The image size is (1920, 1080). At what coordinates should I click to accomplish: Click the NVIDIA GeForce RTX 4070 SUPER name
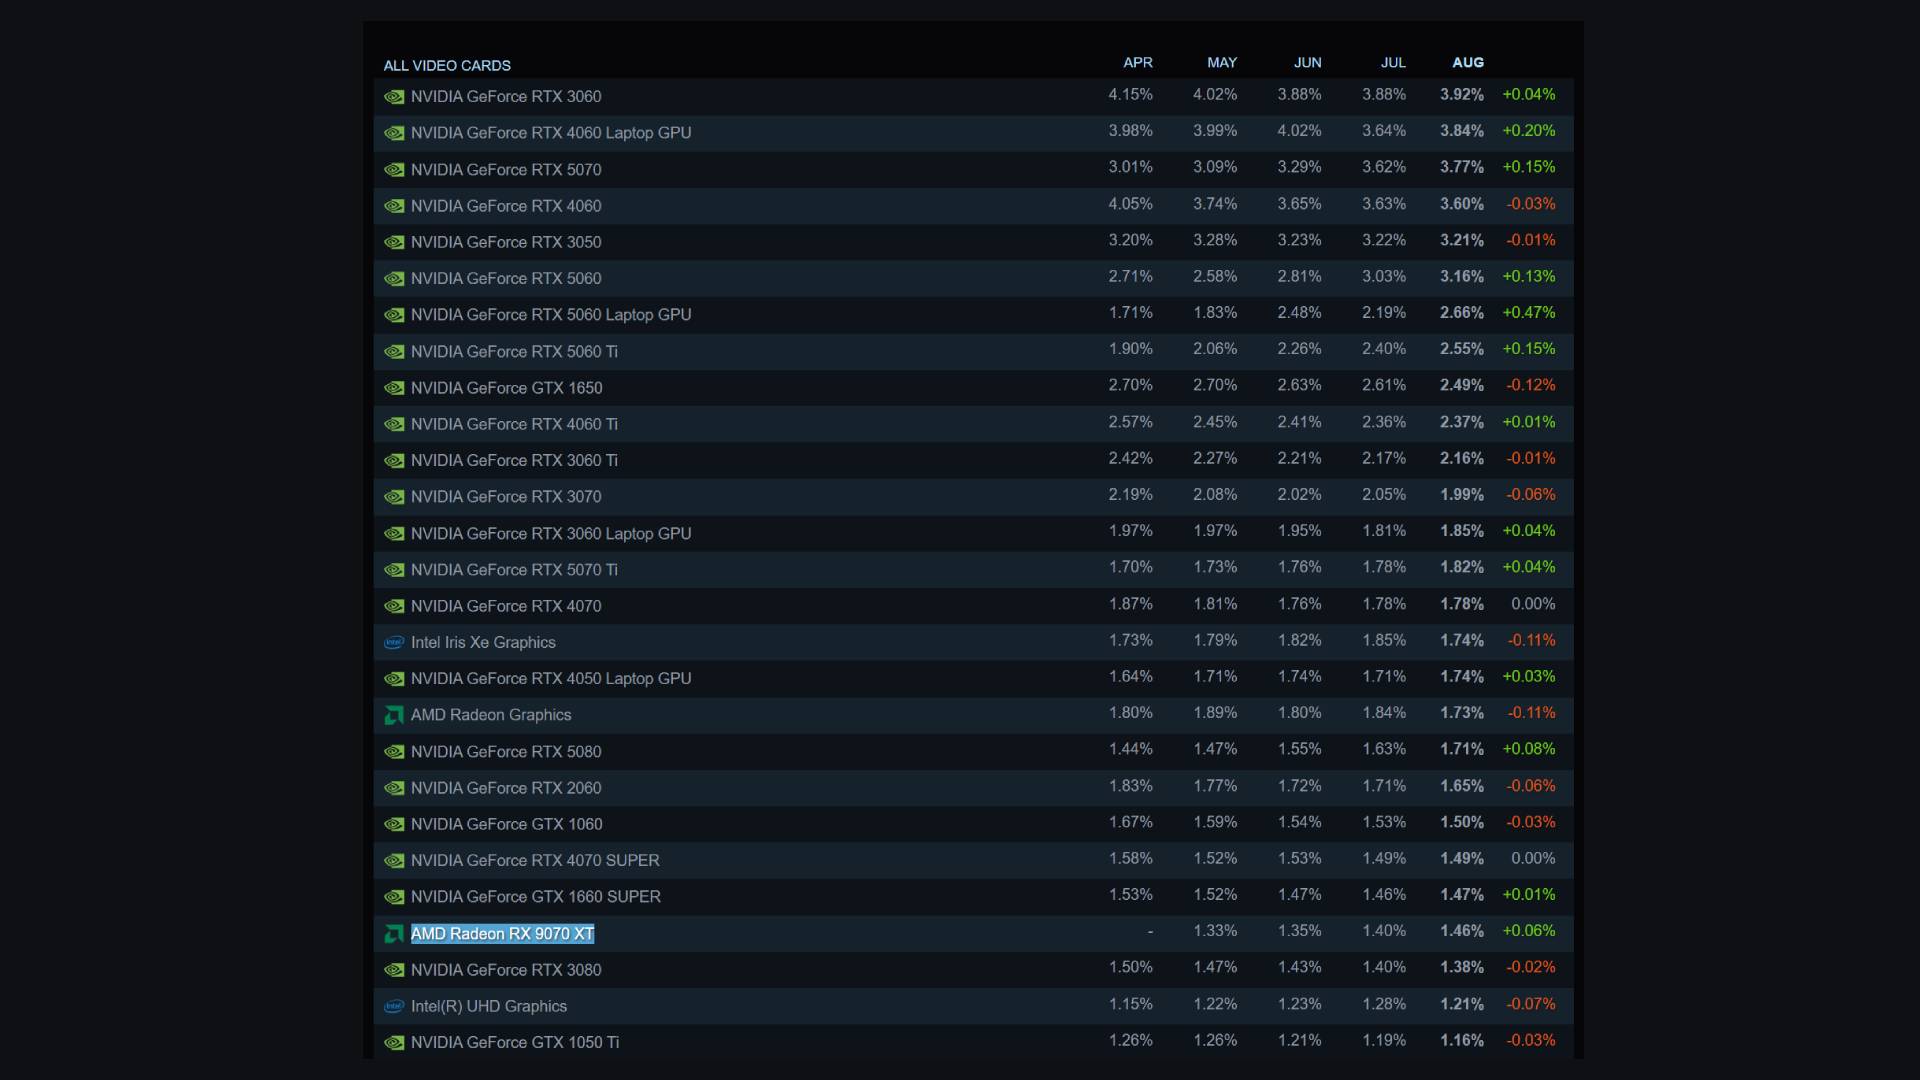tap(535, 861)
